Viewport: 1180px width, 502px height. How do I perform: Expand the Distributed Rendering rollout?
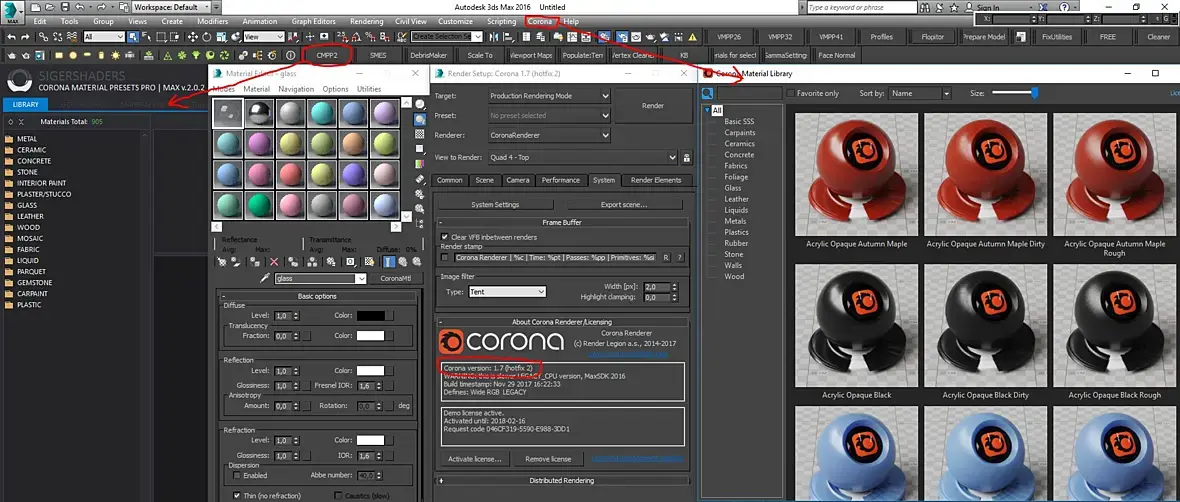[x=562, y=480]
